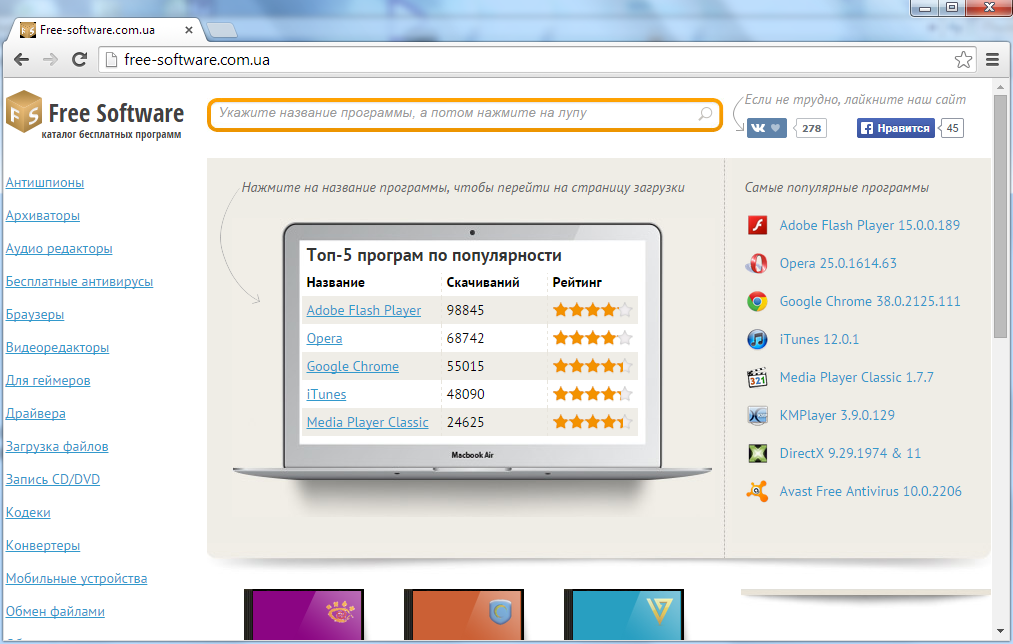
Task: Select the Мобильные устройства category link
Action: pyautogui.click(x=76, y=578)
